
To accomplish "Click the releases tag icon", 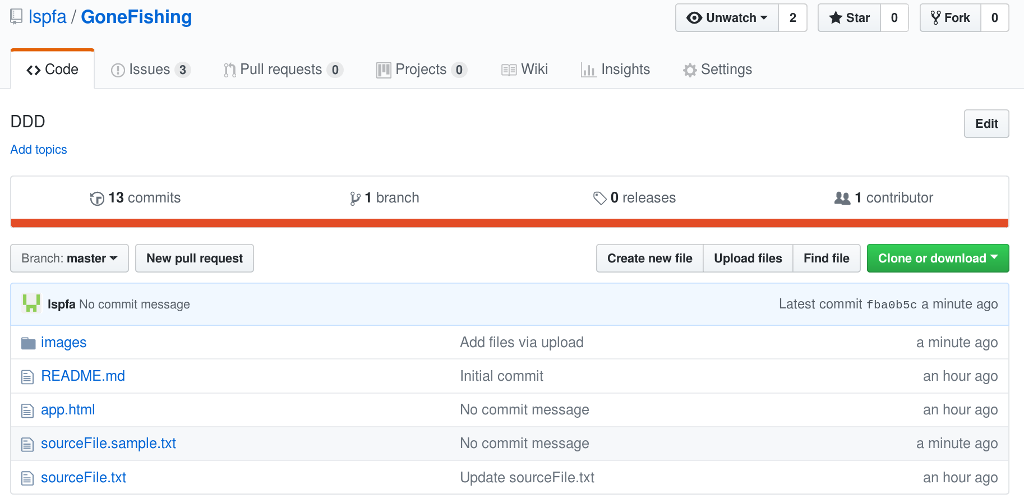I will pyautogui.click(x=600, y=198).
